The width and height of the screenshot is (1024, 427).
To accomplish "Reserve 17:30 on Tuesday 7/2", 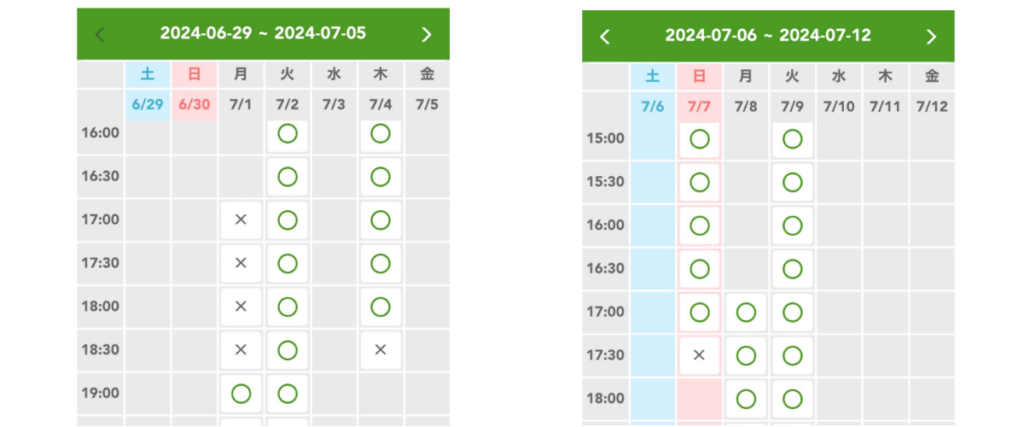I will pos(287,263).
